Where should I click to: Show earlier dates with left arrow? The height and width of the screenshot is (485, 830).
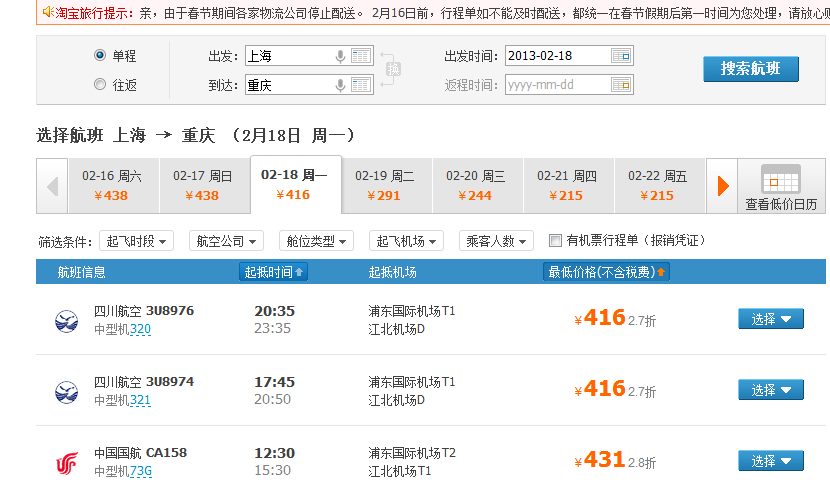click(52, 186)
